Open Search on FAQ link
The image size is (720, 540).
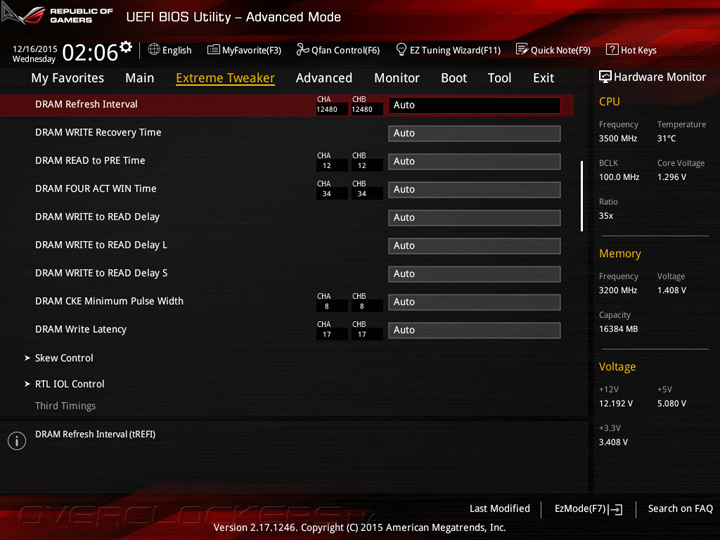[680, 508]
